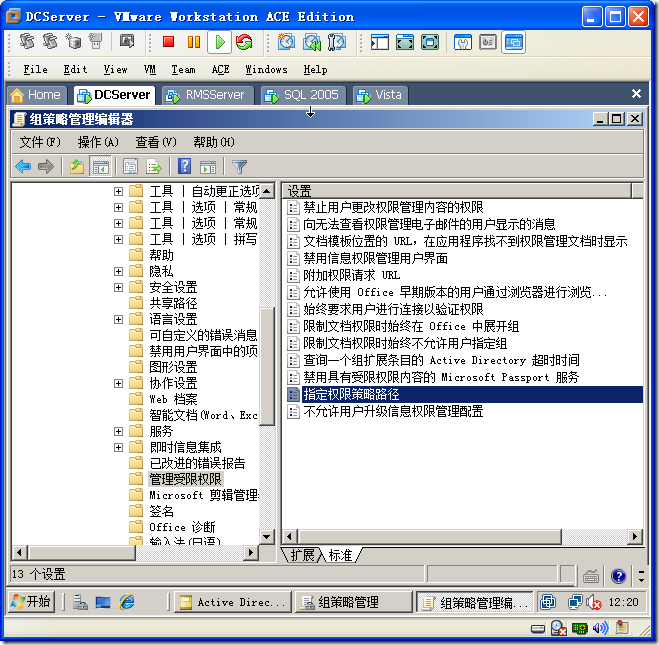
Task: Go up one level with the folder icon
Action: (x=77, y=167)
